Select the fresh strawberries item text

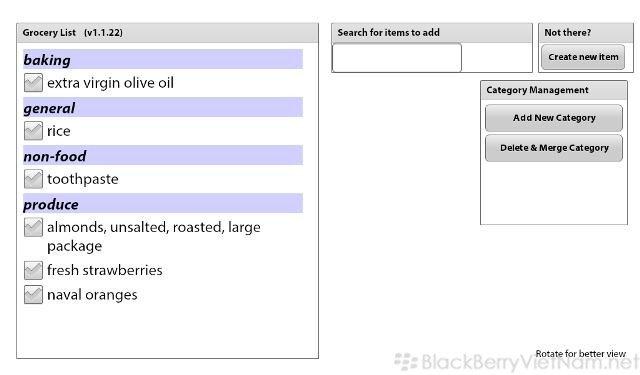tap(105, 270)
